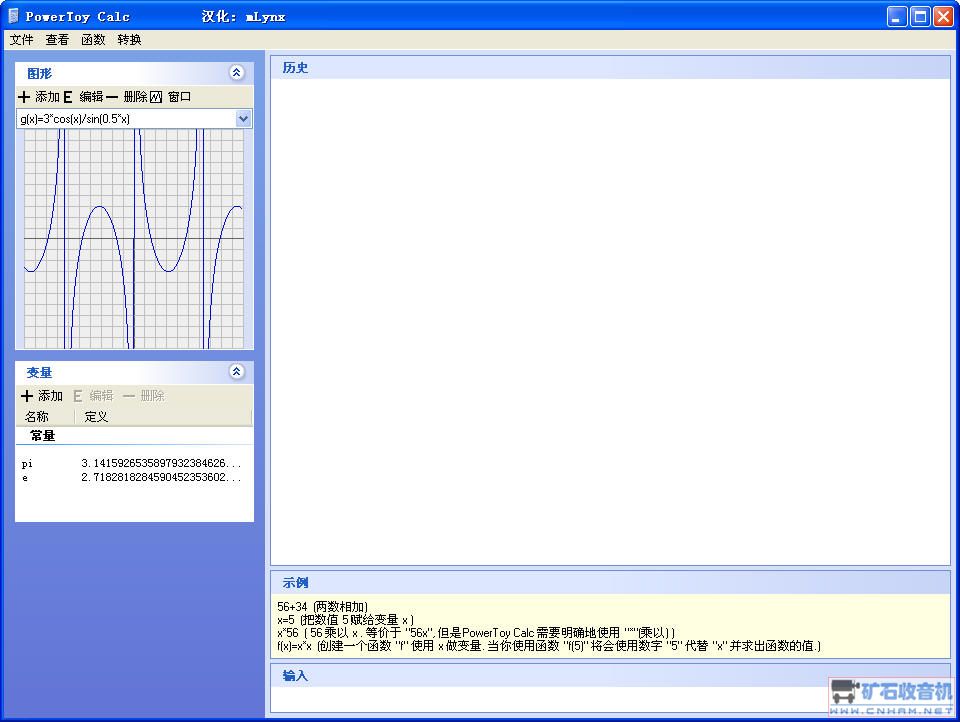Click the E edit icon in the graph toolbar
This screenshot has width=960, height=722.
(67, 97)
